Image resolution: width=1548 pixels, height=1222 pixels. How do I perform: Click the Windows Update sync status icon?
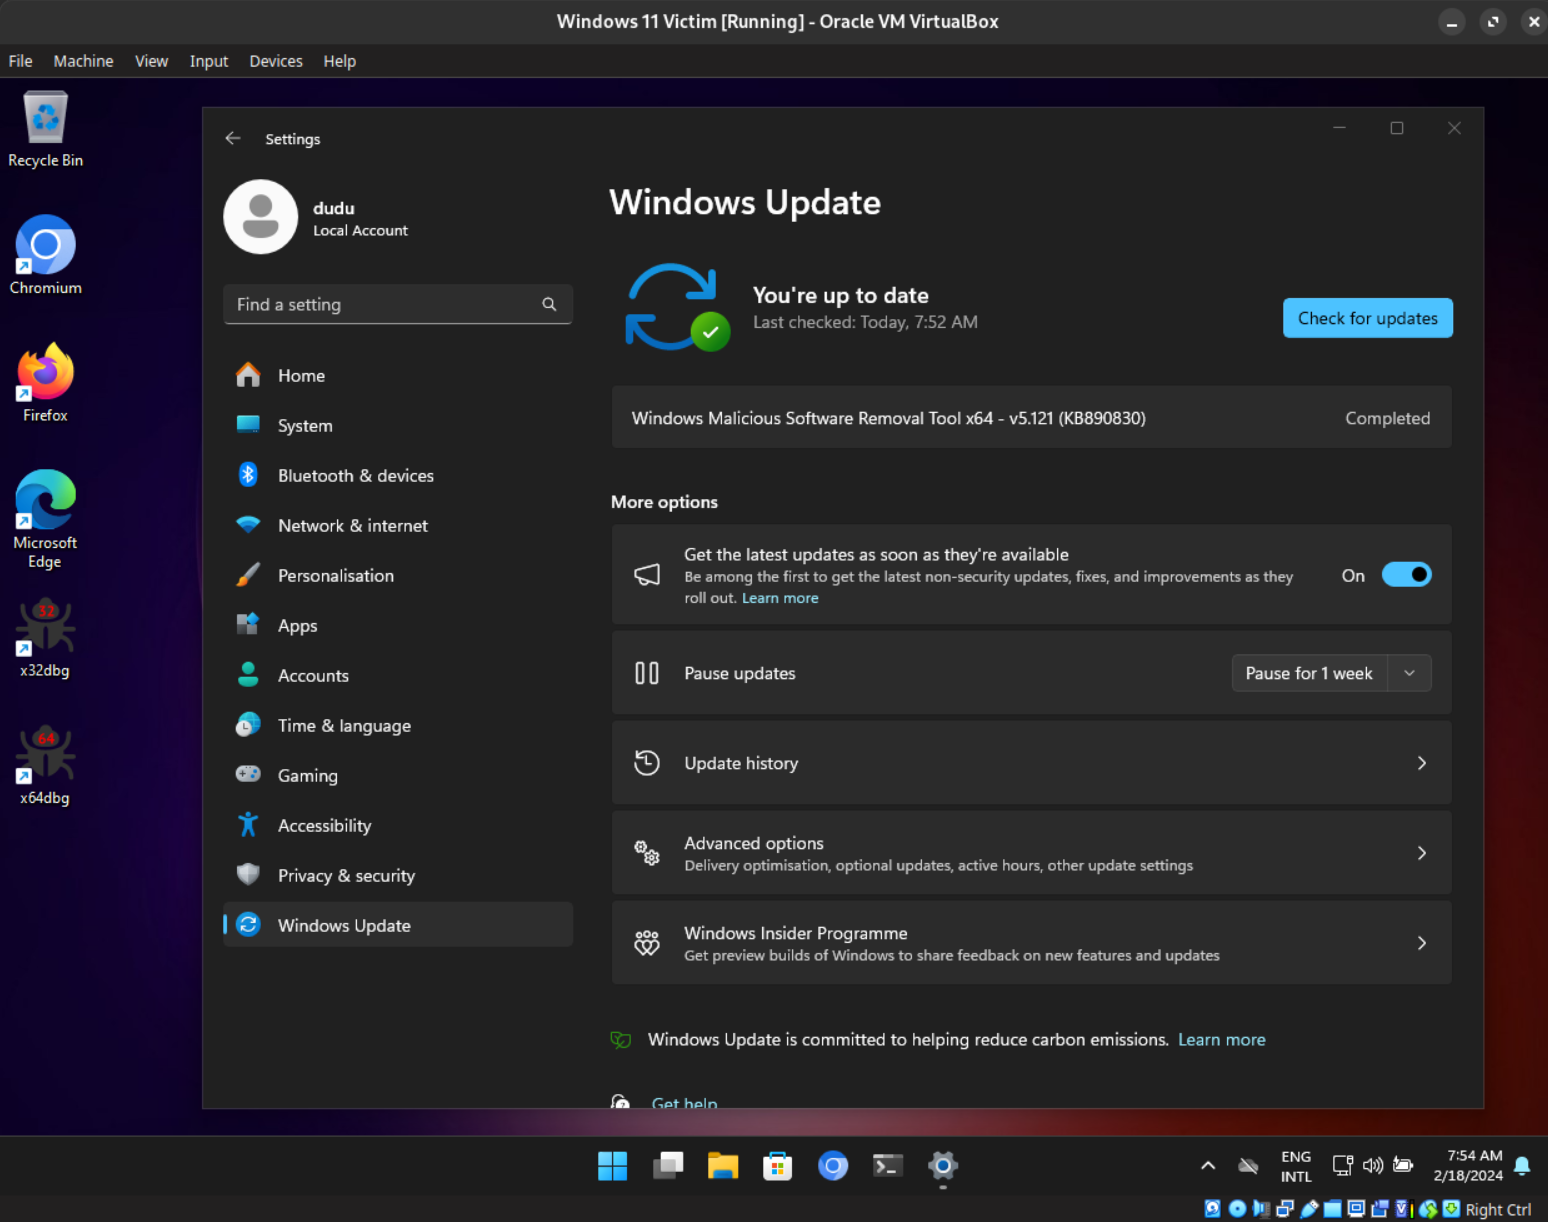point(677,307)
